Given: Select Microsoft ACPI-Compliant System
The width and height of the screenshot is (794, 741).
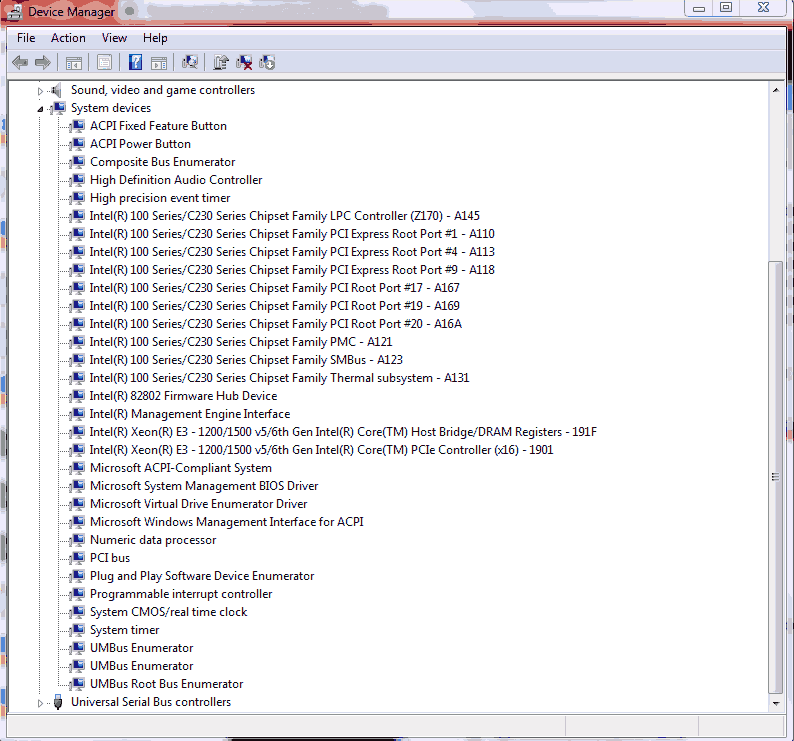Looking at the screenshot, I should point(180,467).
